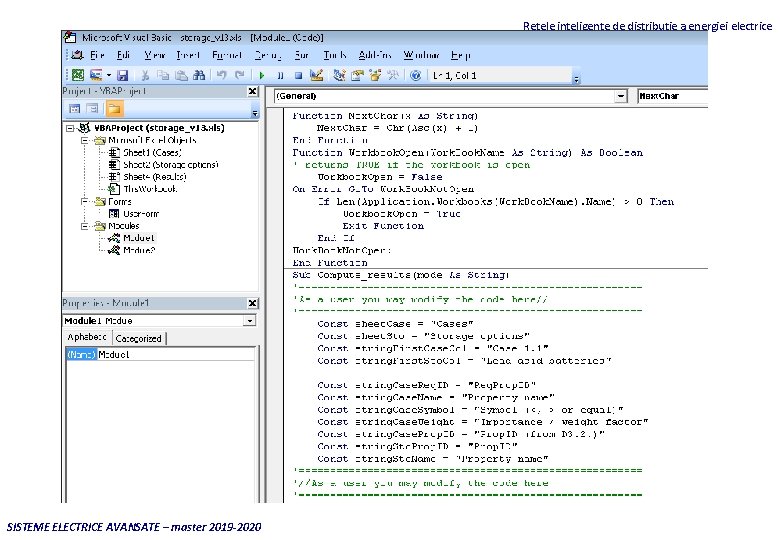Switch to Alphabetic properties tab
The image size is (780, 540).
coord(87,338)
